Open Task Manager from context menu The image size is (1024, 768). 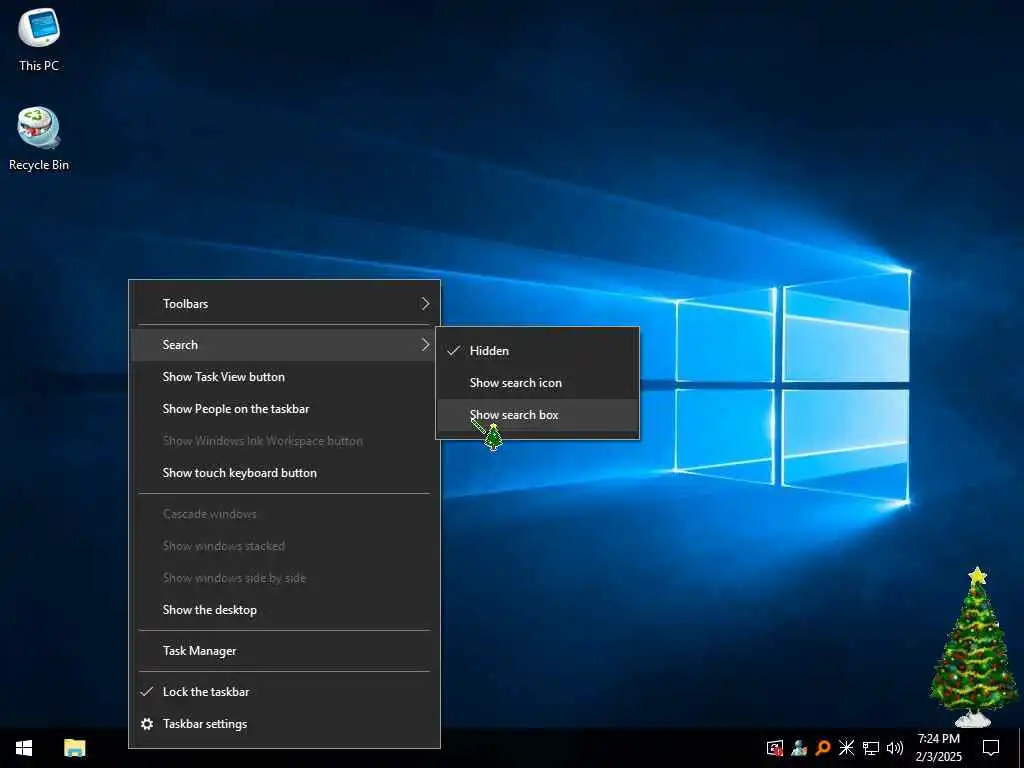pyautogui.click(x=284, y=651)
